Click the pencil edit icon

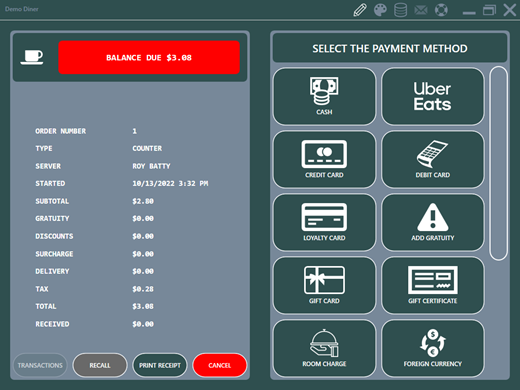(360, 10)
